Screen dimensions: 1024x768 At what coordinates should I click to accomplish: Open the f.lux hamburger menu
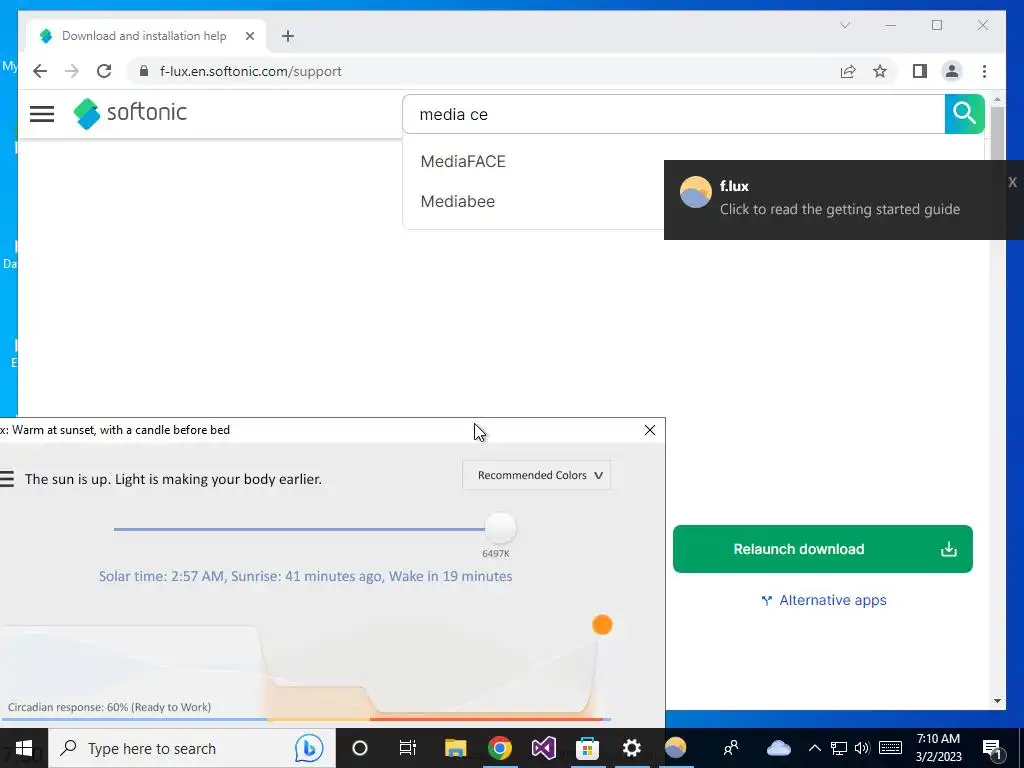(x=7, y=479)
